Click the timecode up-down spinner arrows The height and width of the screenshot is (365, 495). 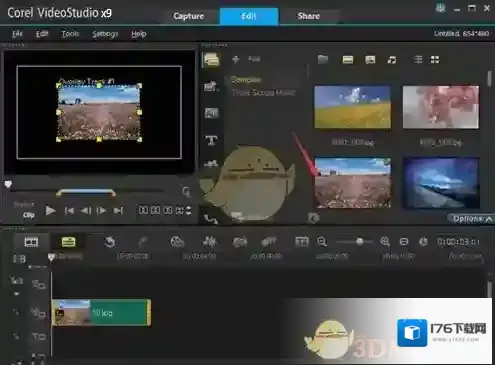(x=189, y=210)
